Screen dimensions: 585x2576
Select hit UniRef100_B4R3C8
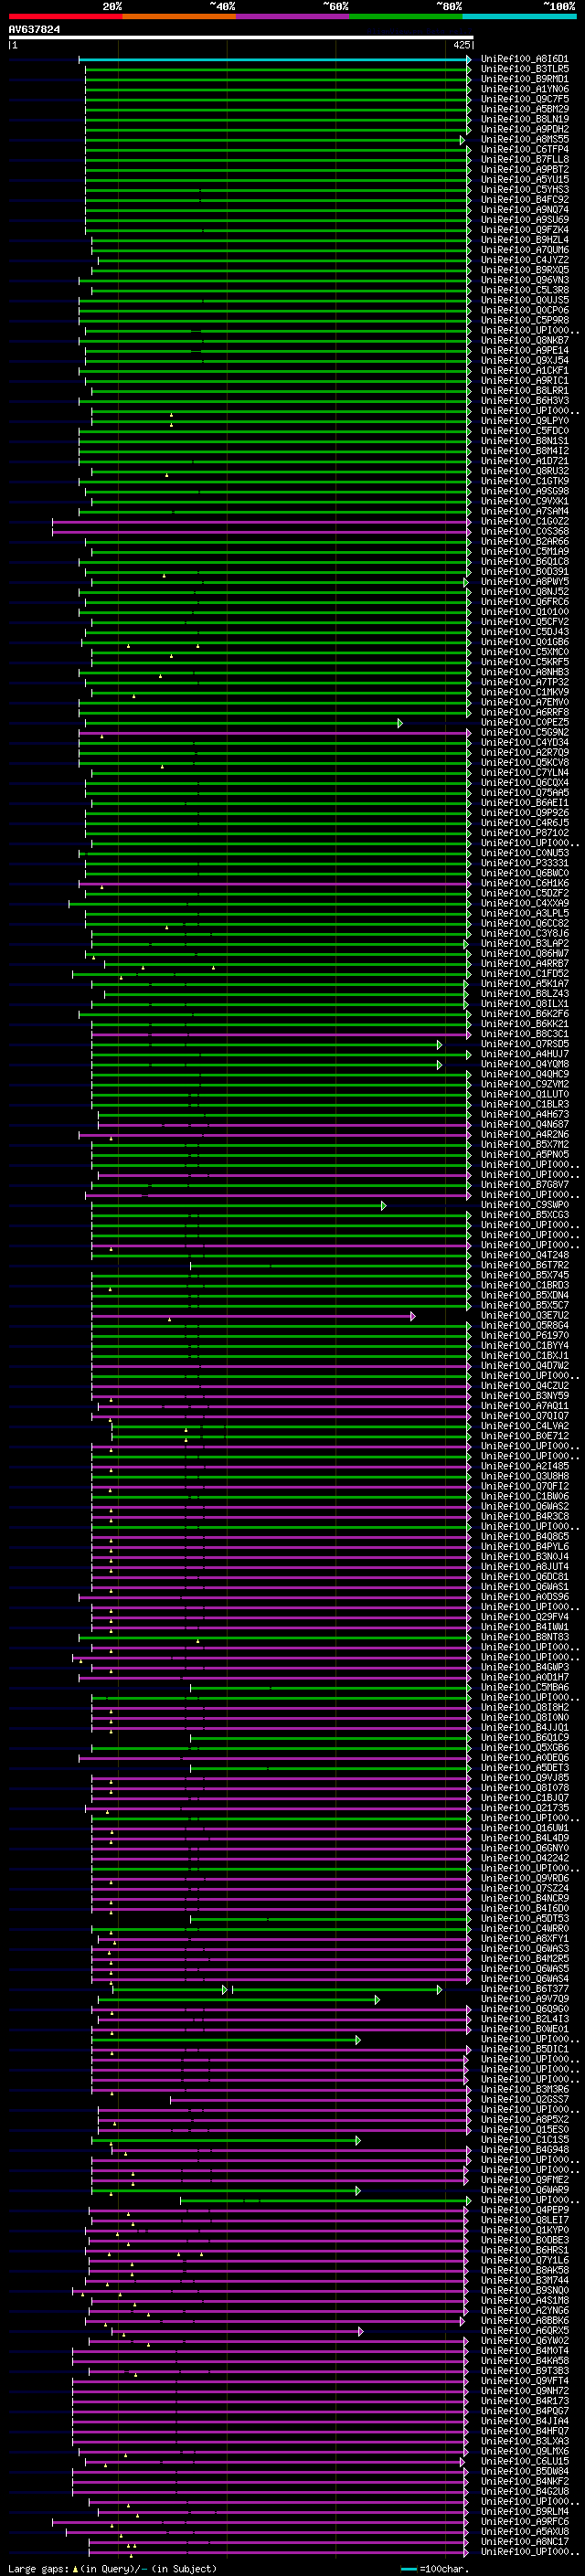pos(524,1517)
